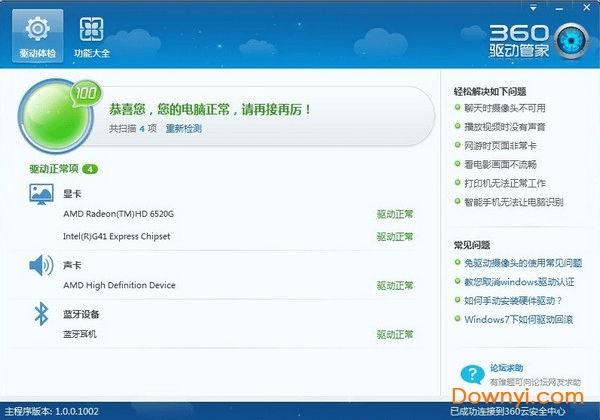Open the 打印机无法正常工作 help link
Screen dimensions: 600x420
coord(505,183)
